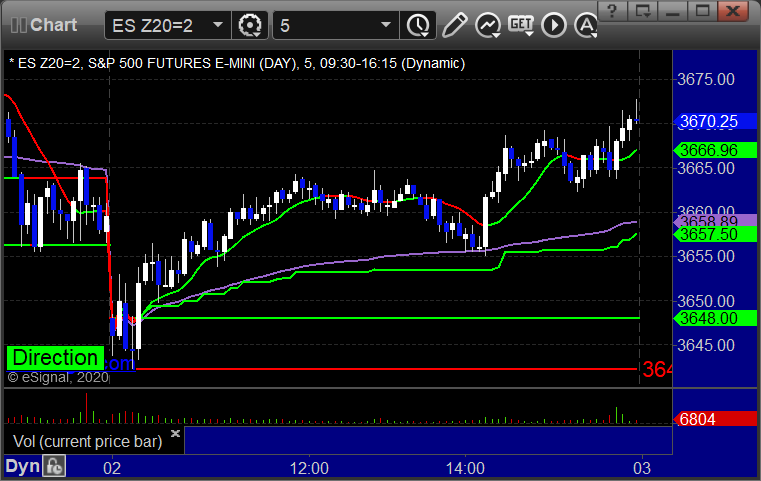Click the symbol settings gear icon
Viewport: 761px width, 481px height.
250,25
